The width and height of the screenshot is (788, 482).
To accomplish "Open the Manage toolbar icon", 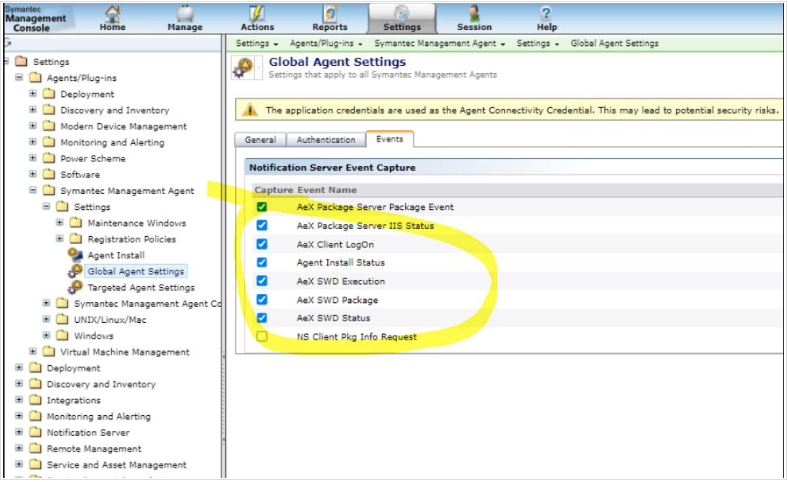I will click(185, 13).
